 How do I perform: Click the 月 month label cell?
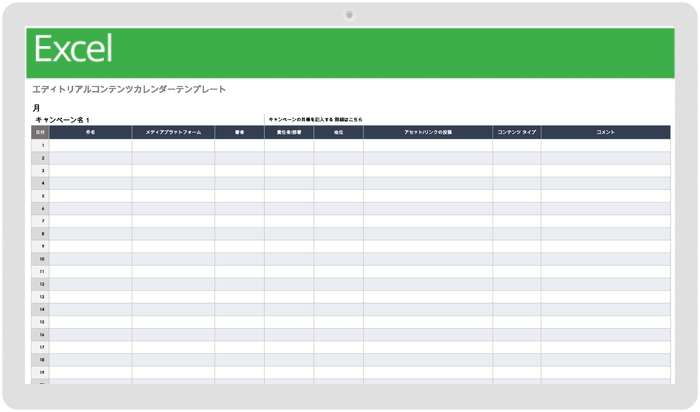click(x=37, y=108)
